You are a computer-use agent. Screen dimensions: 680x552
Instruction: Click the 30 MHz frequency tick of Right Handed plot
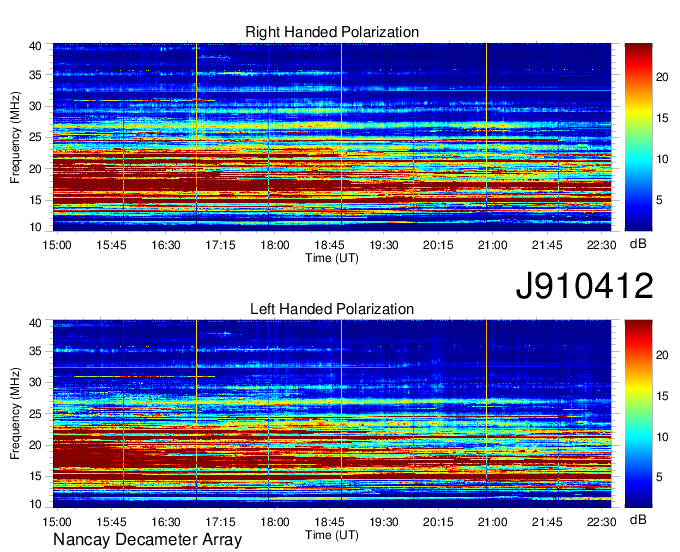coord(35,106)
